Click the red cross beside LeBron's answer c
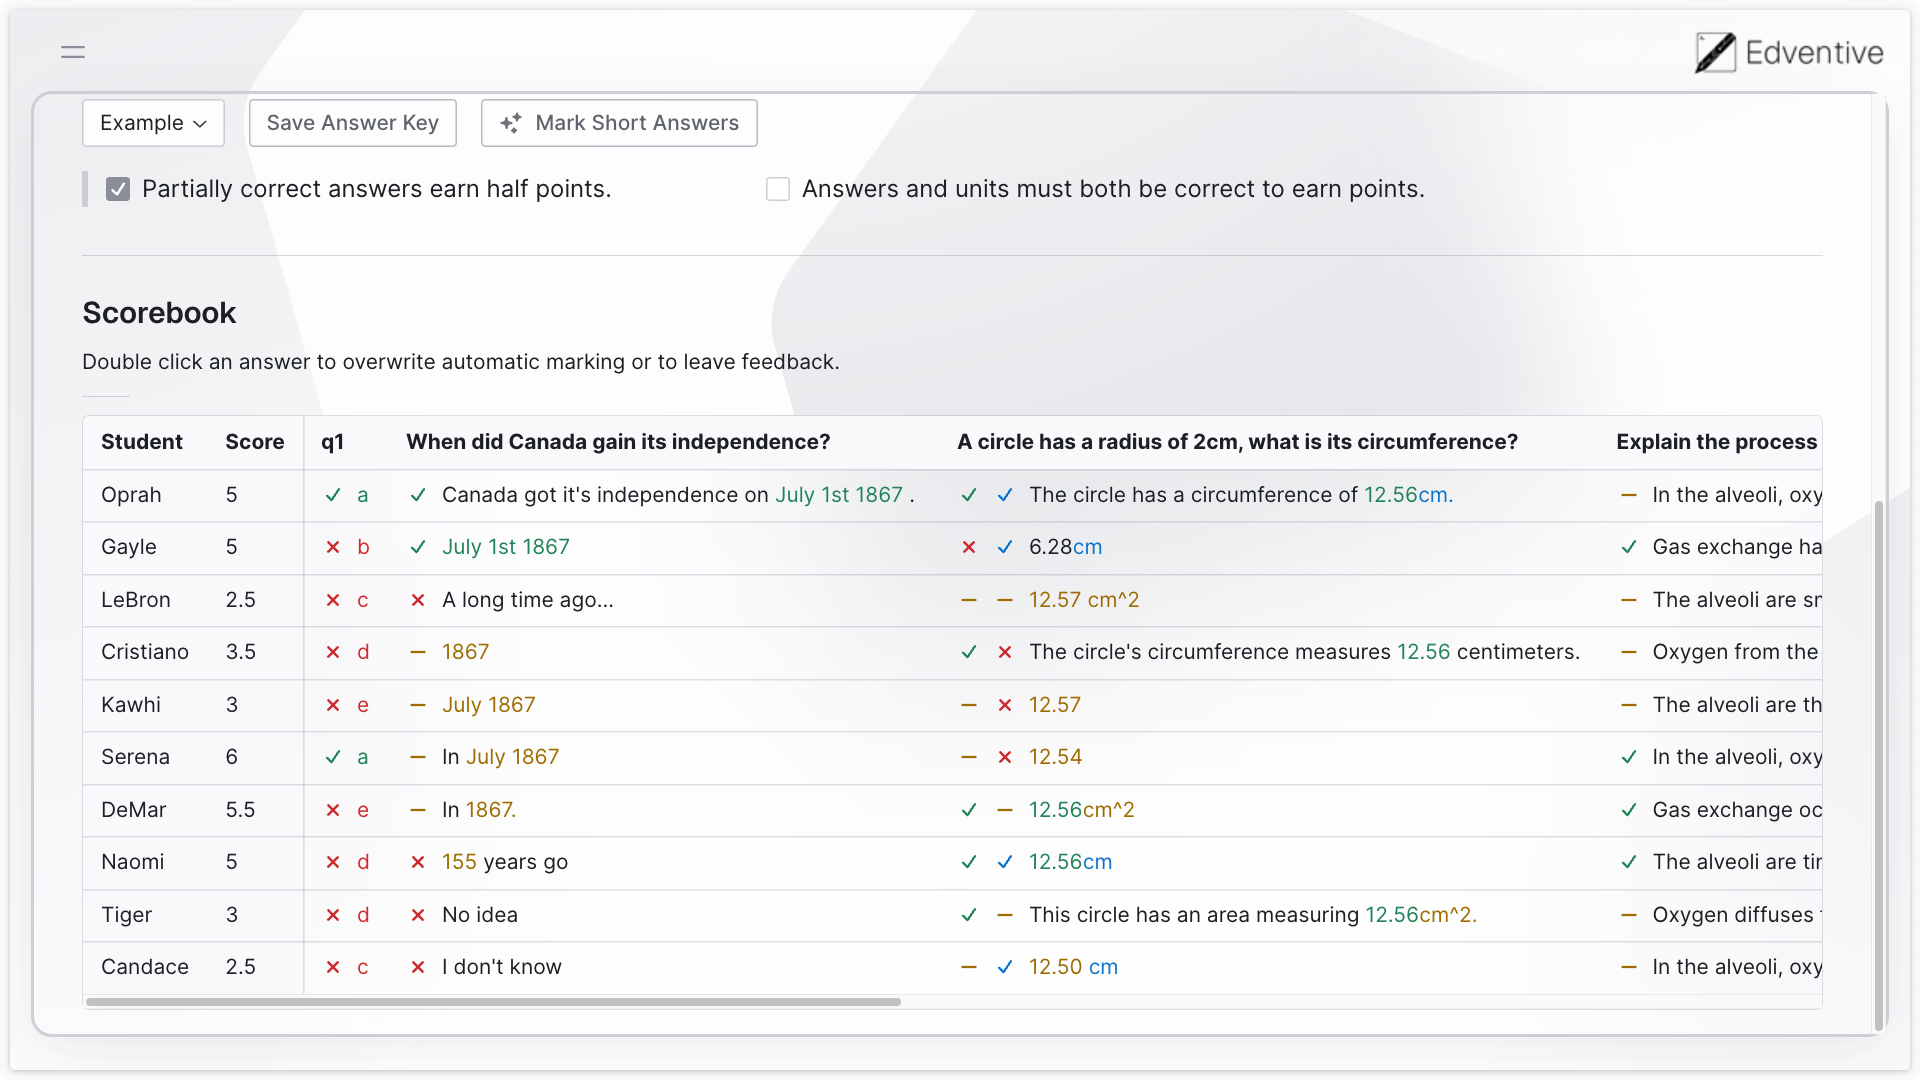The image size is (1920, 1080). tap(333, 600)
